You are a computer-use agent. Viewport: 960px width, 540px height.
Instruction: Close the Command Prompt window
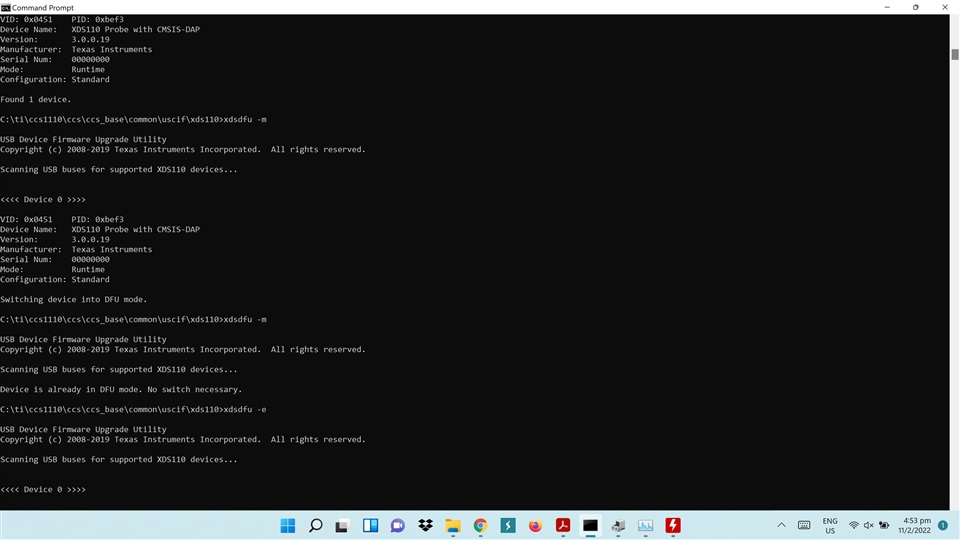(x=945, y=7)
